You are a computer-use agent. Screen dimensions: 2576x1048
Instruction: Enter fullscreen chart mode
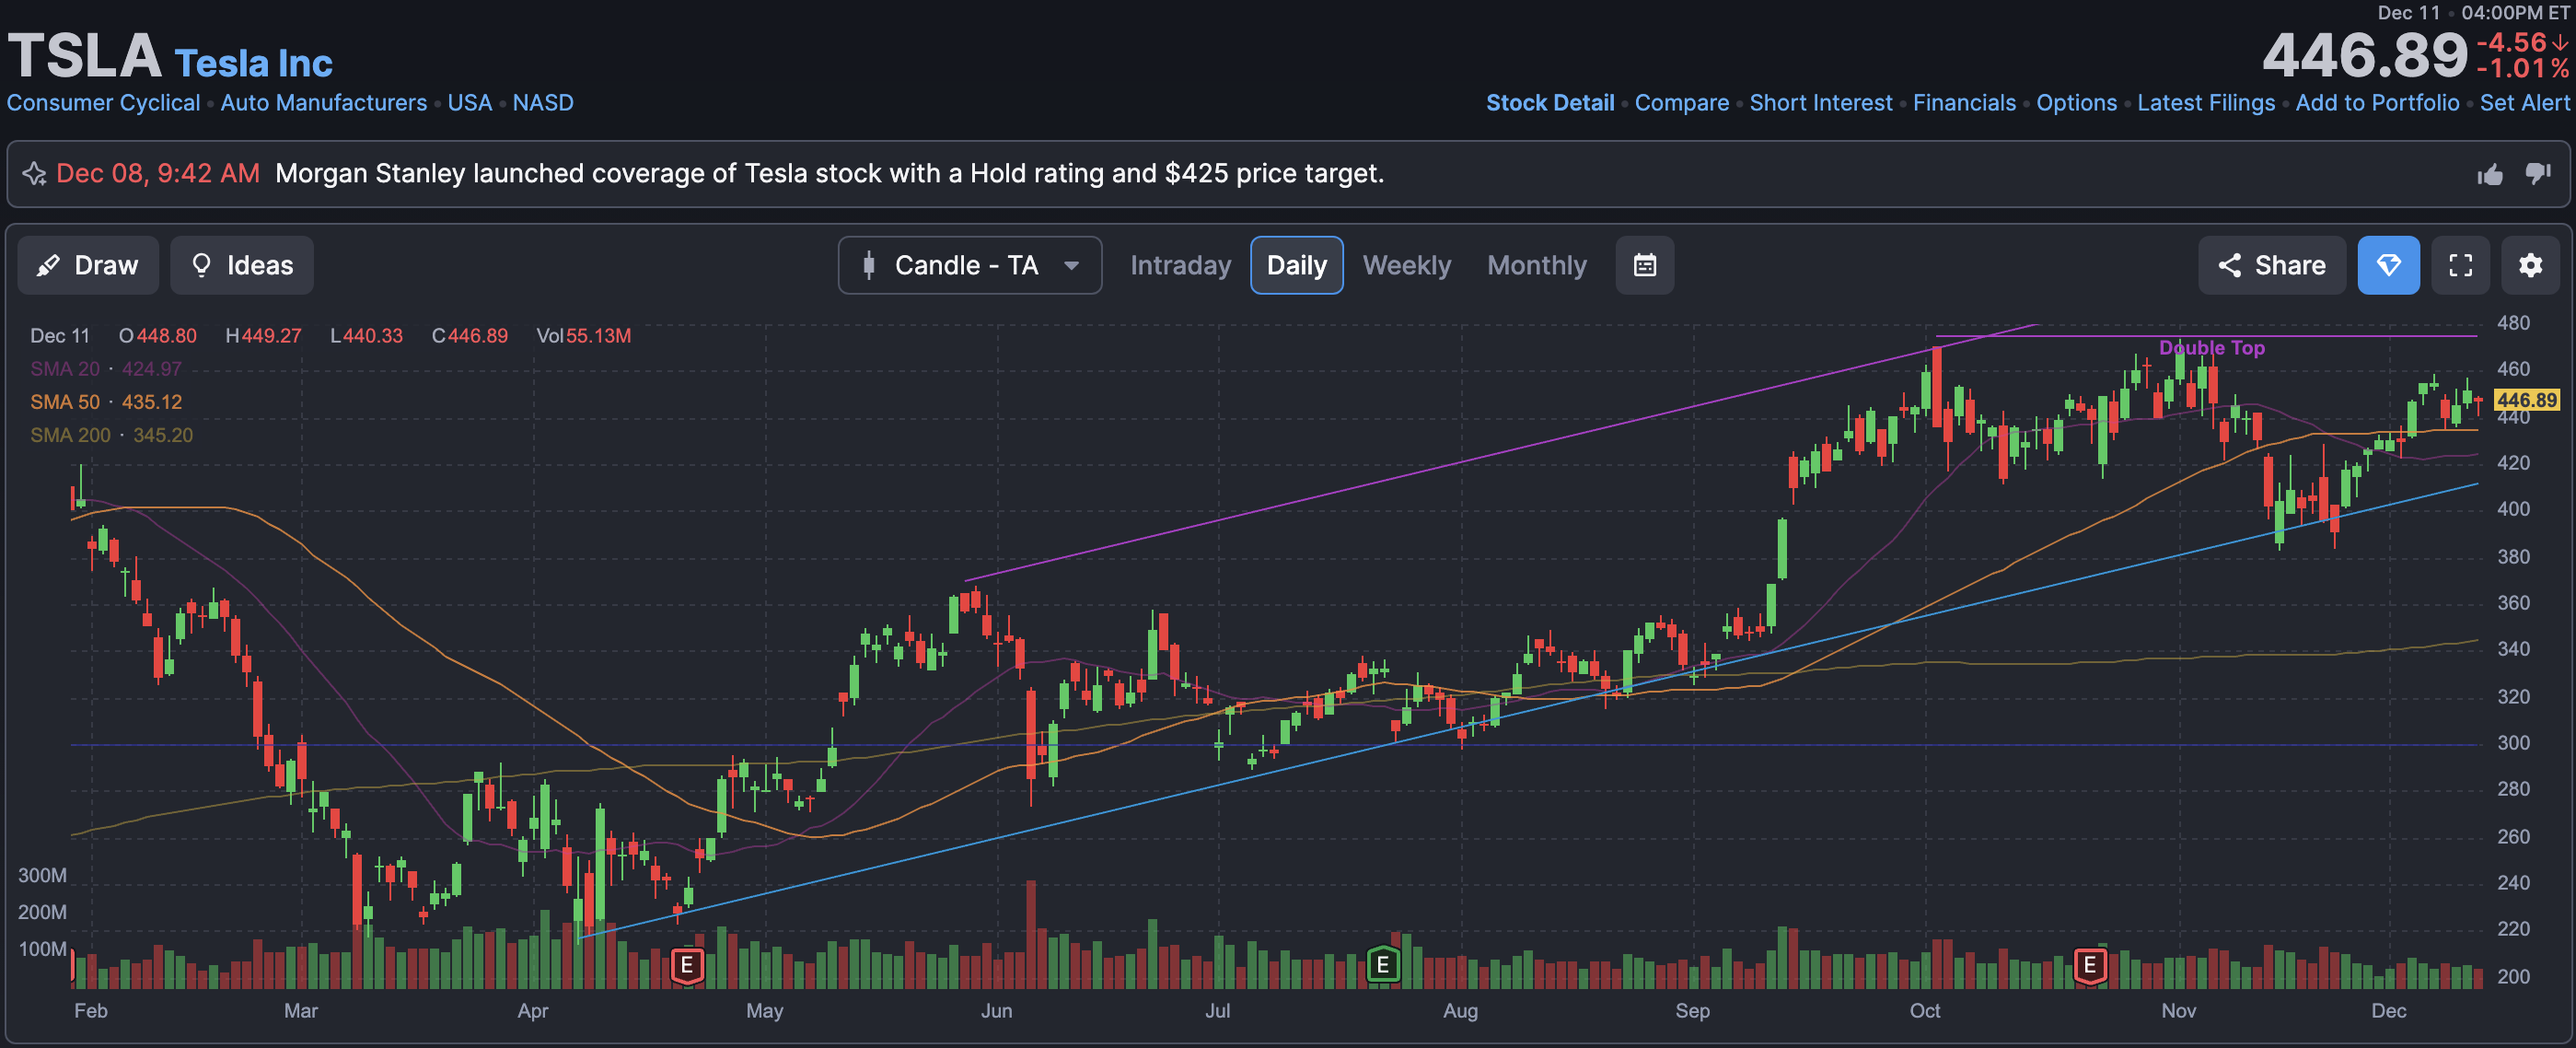(x=2460, y=265)
